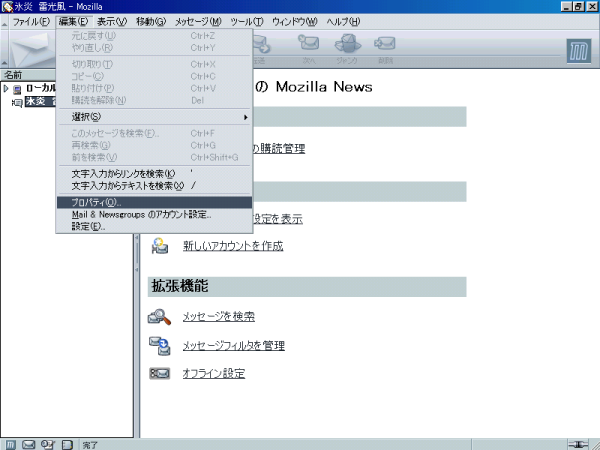Close the 編集(E) menu in menu bar
Screen dimensions: 600x450
(73, 22)
